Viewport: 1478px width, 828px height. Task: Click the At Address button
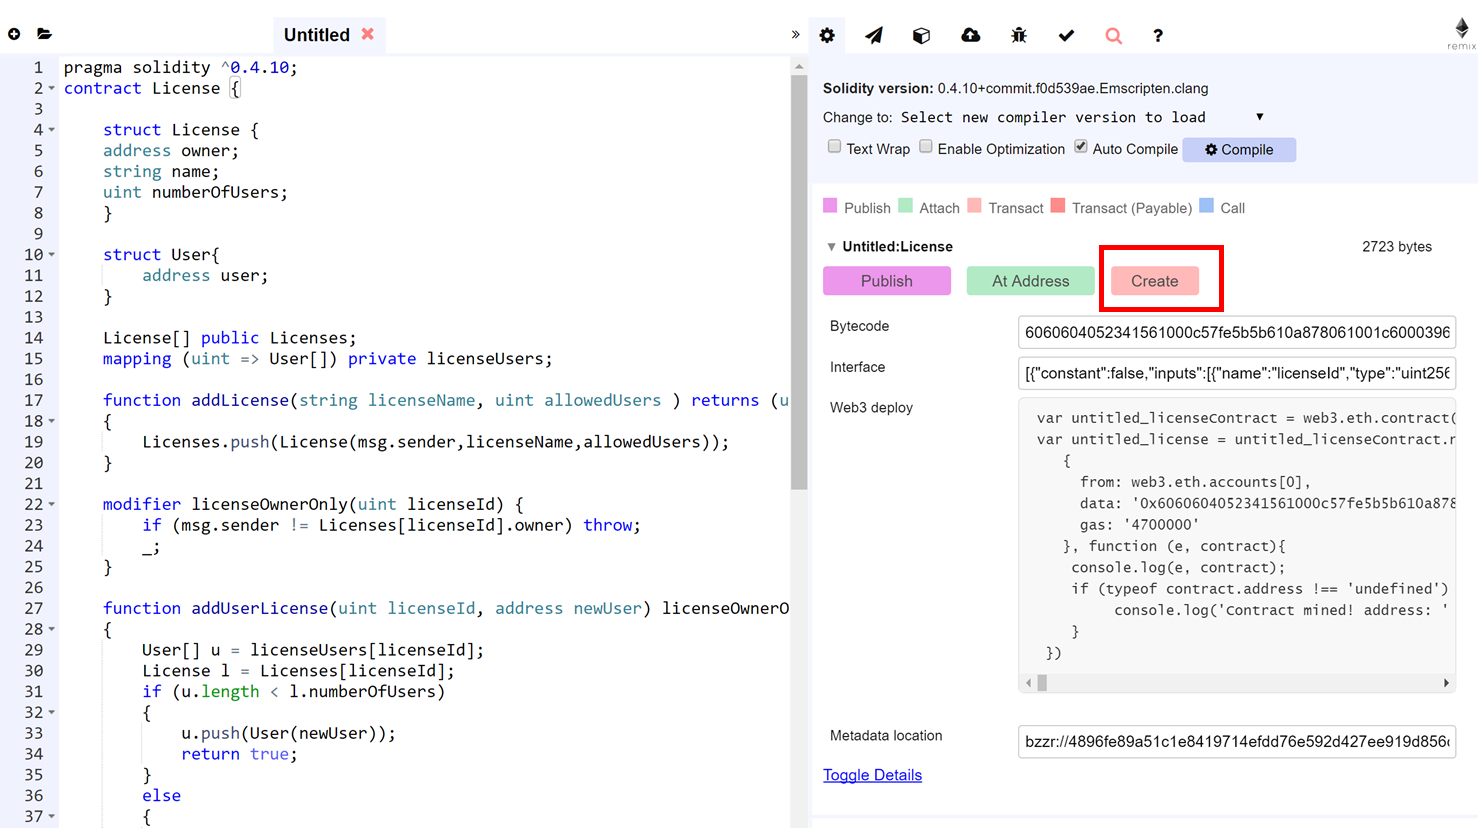pyautogui.click(x=1030, y=281)
